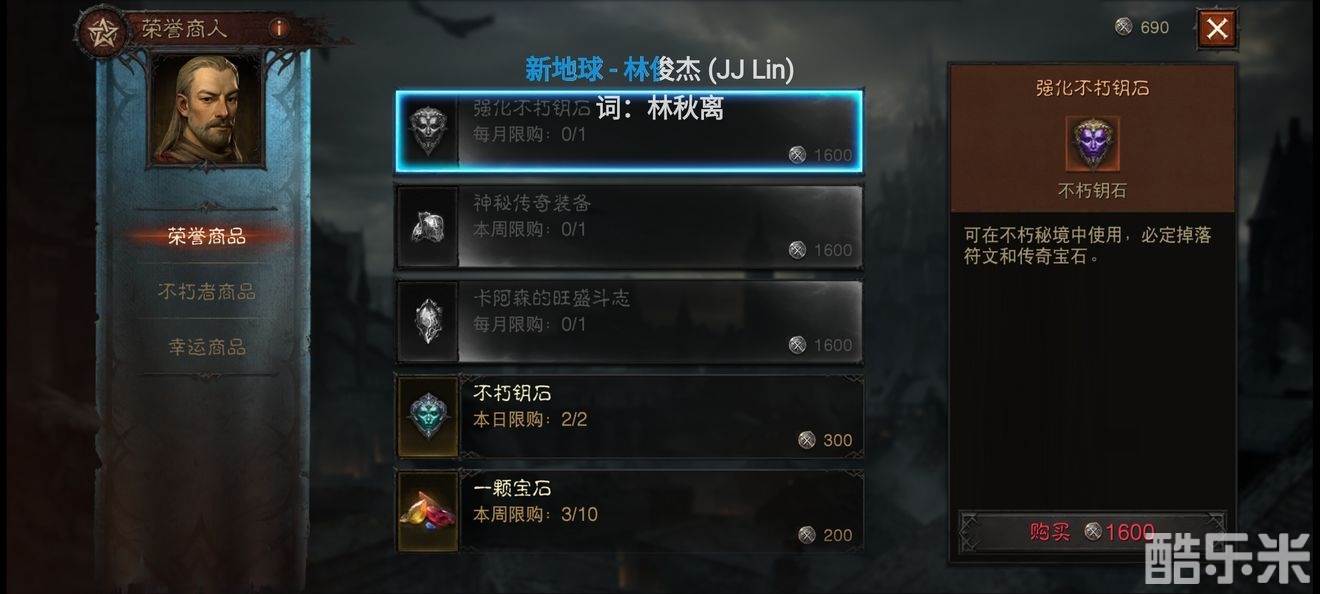The height and width of the screenshot is (594, 1320).
Task: Switch to the 幸运商品 tab
Action: tap(207, 347)
